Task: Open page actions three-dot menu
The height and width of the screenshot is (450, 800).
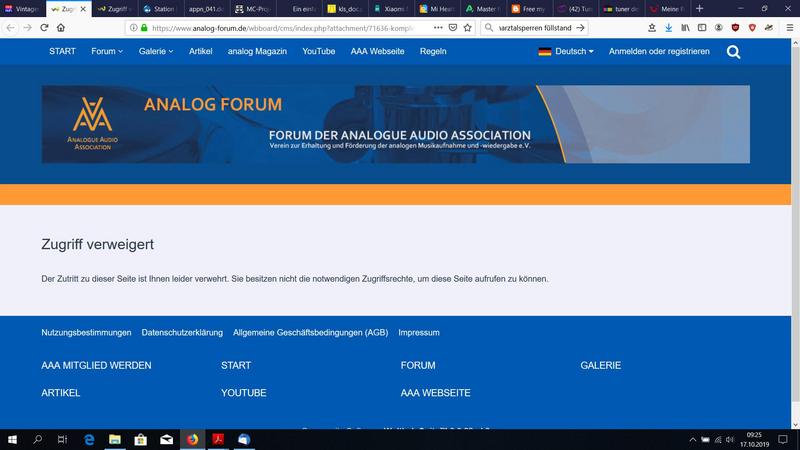Action: 438,28
